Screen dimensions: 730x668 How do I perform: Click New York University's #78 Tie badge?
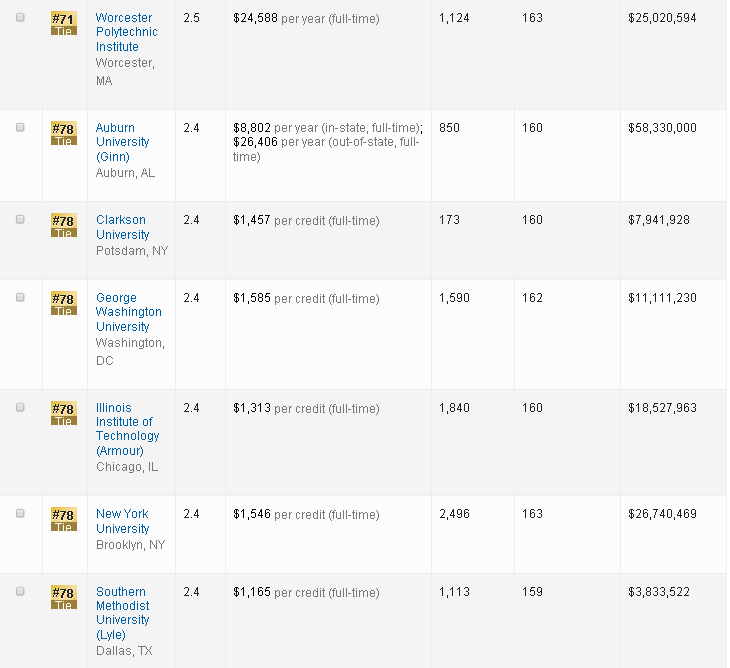(x=63, y=520)
